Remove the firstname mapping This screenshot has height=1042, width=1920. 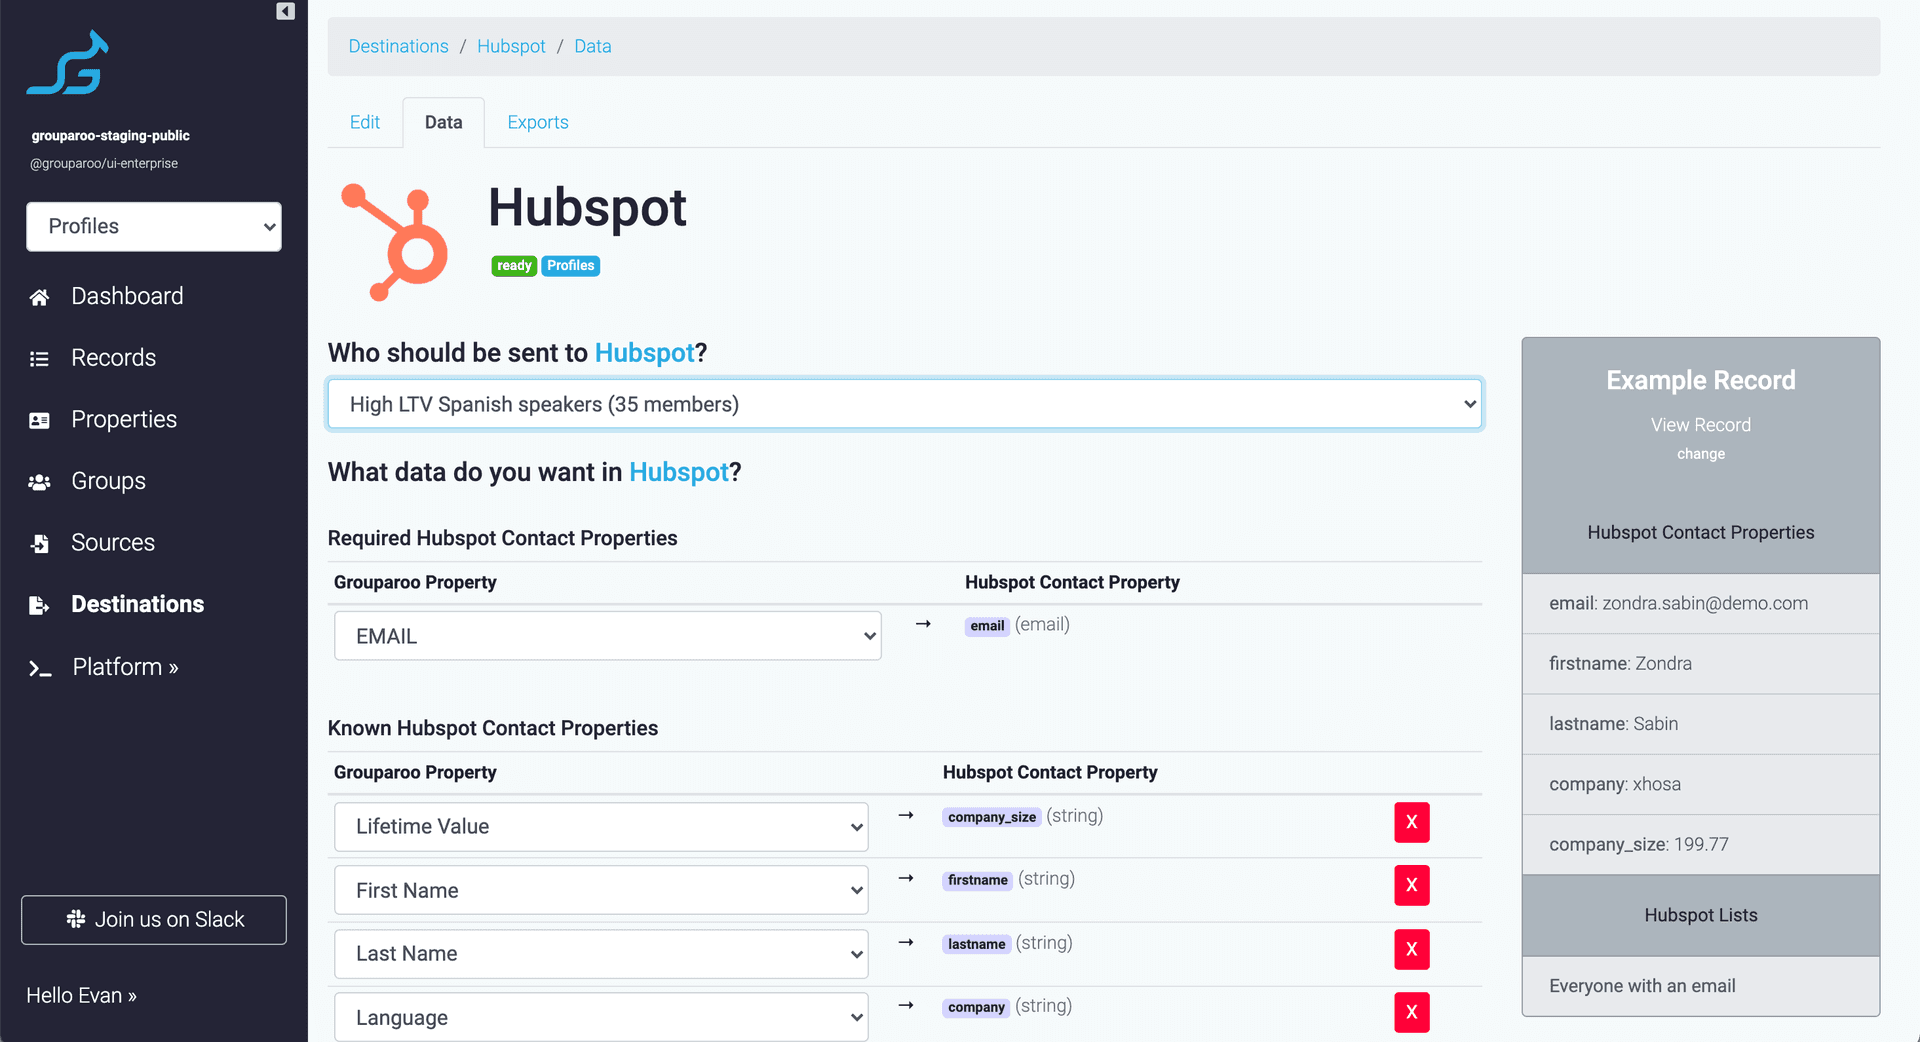click(1411, 885)
